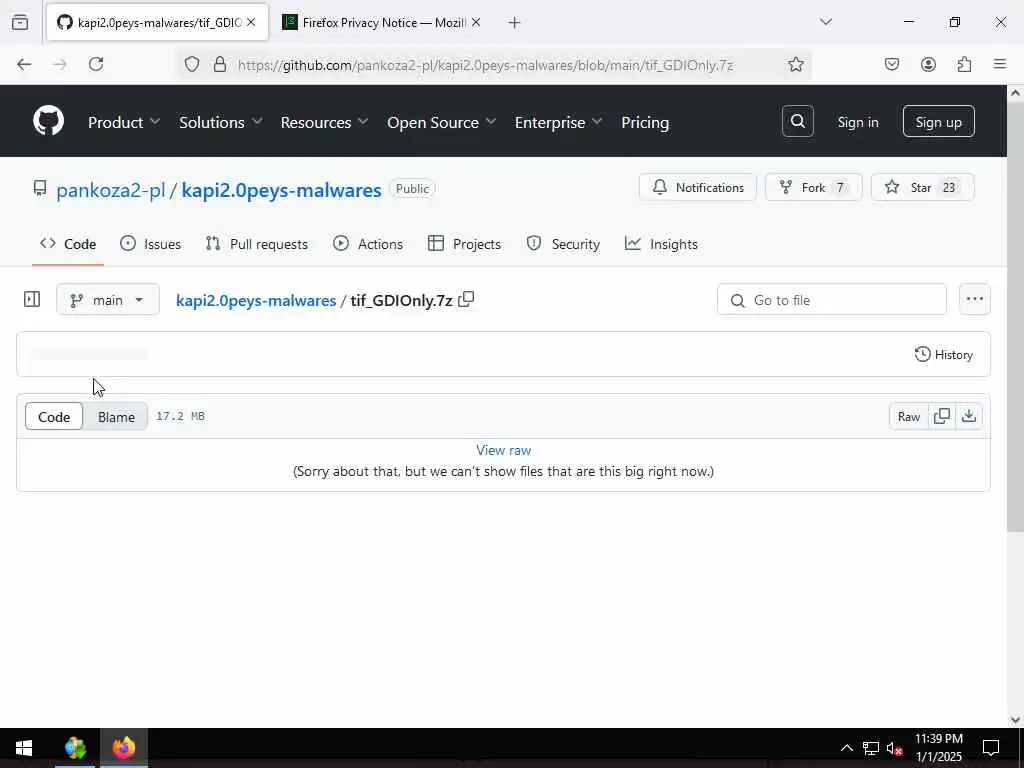1024x768 pixels.
Task: Copy raw file contents icon
Action: point(942,416)
